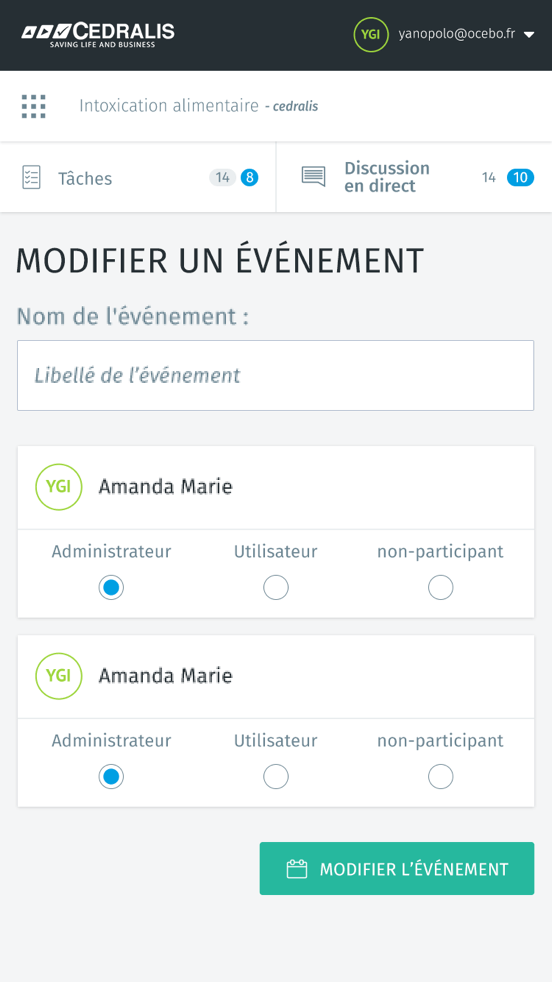The image size is (552, 982).
Task: Click the blue badge showing 10 messages
Action: click(520, 178)
